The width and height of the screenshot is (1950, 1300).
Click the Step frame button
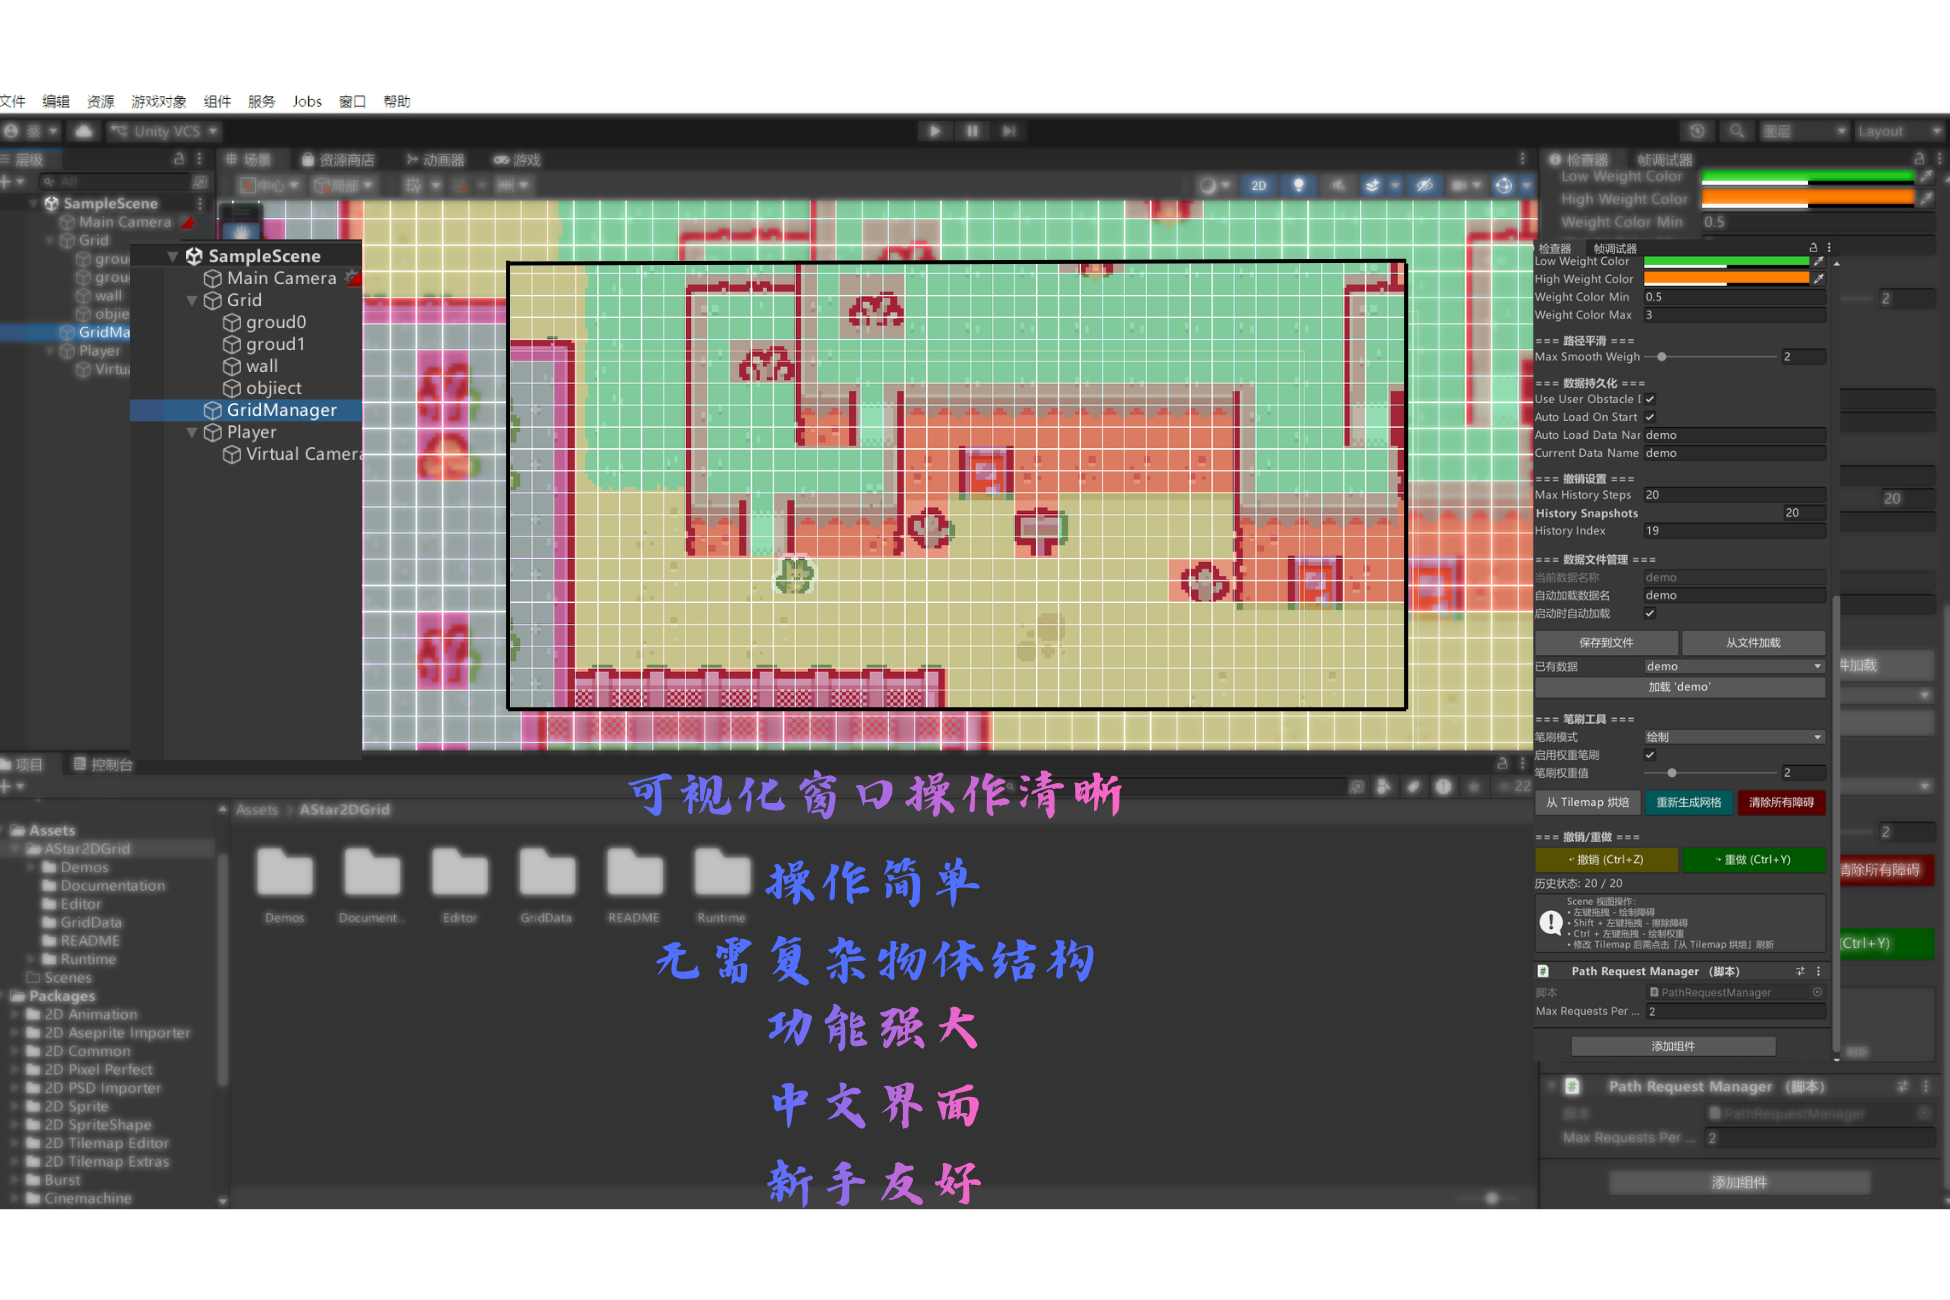pyautogui.click(x=1009, y=131)
